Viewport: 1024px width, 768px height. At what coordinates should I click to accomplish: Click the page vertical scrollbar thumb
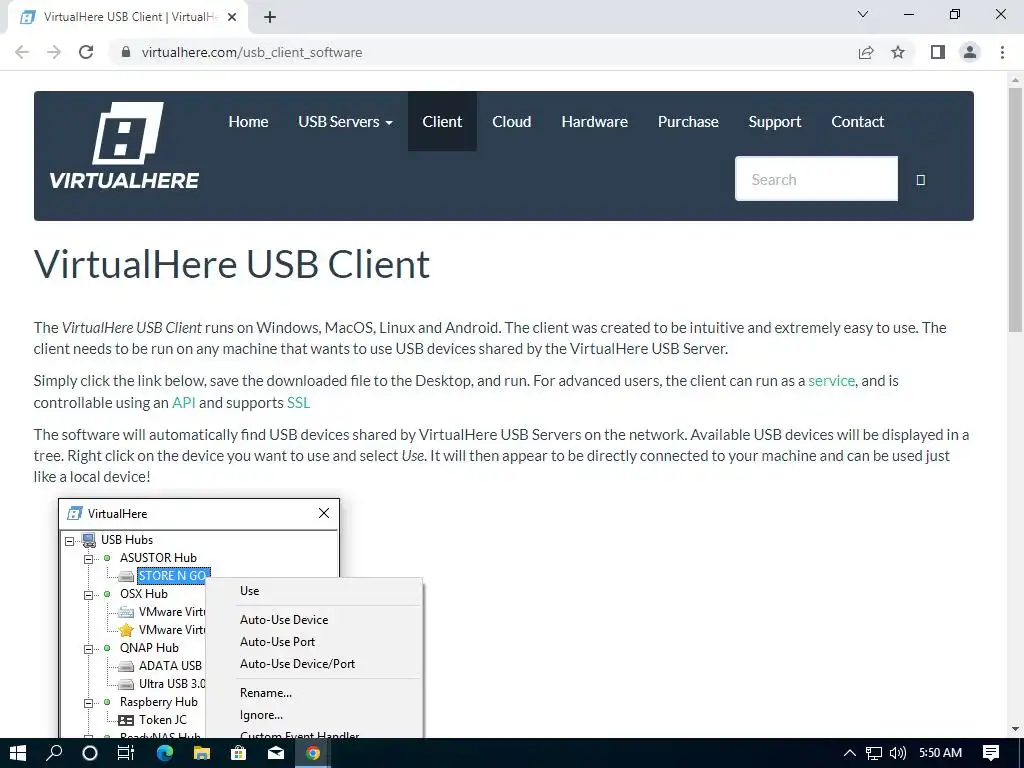point(1016,210)
